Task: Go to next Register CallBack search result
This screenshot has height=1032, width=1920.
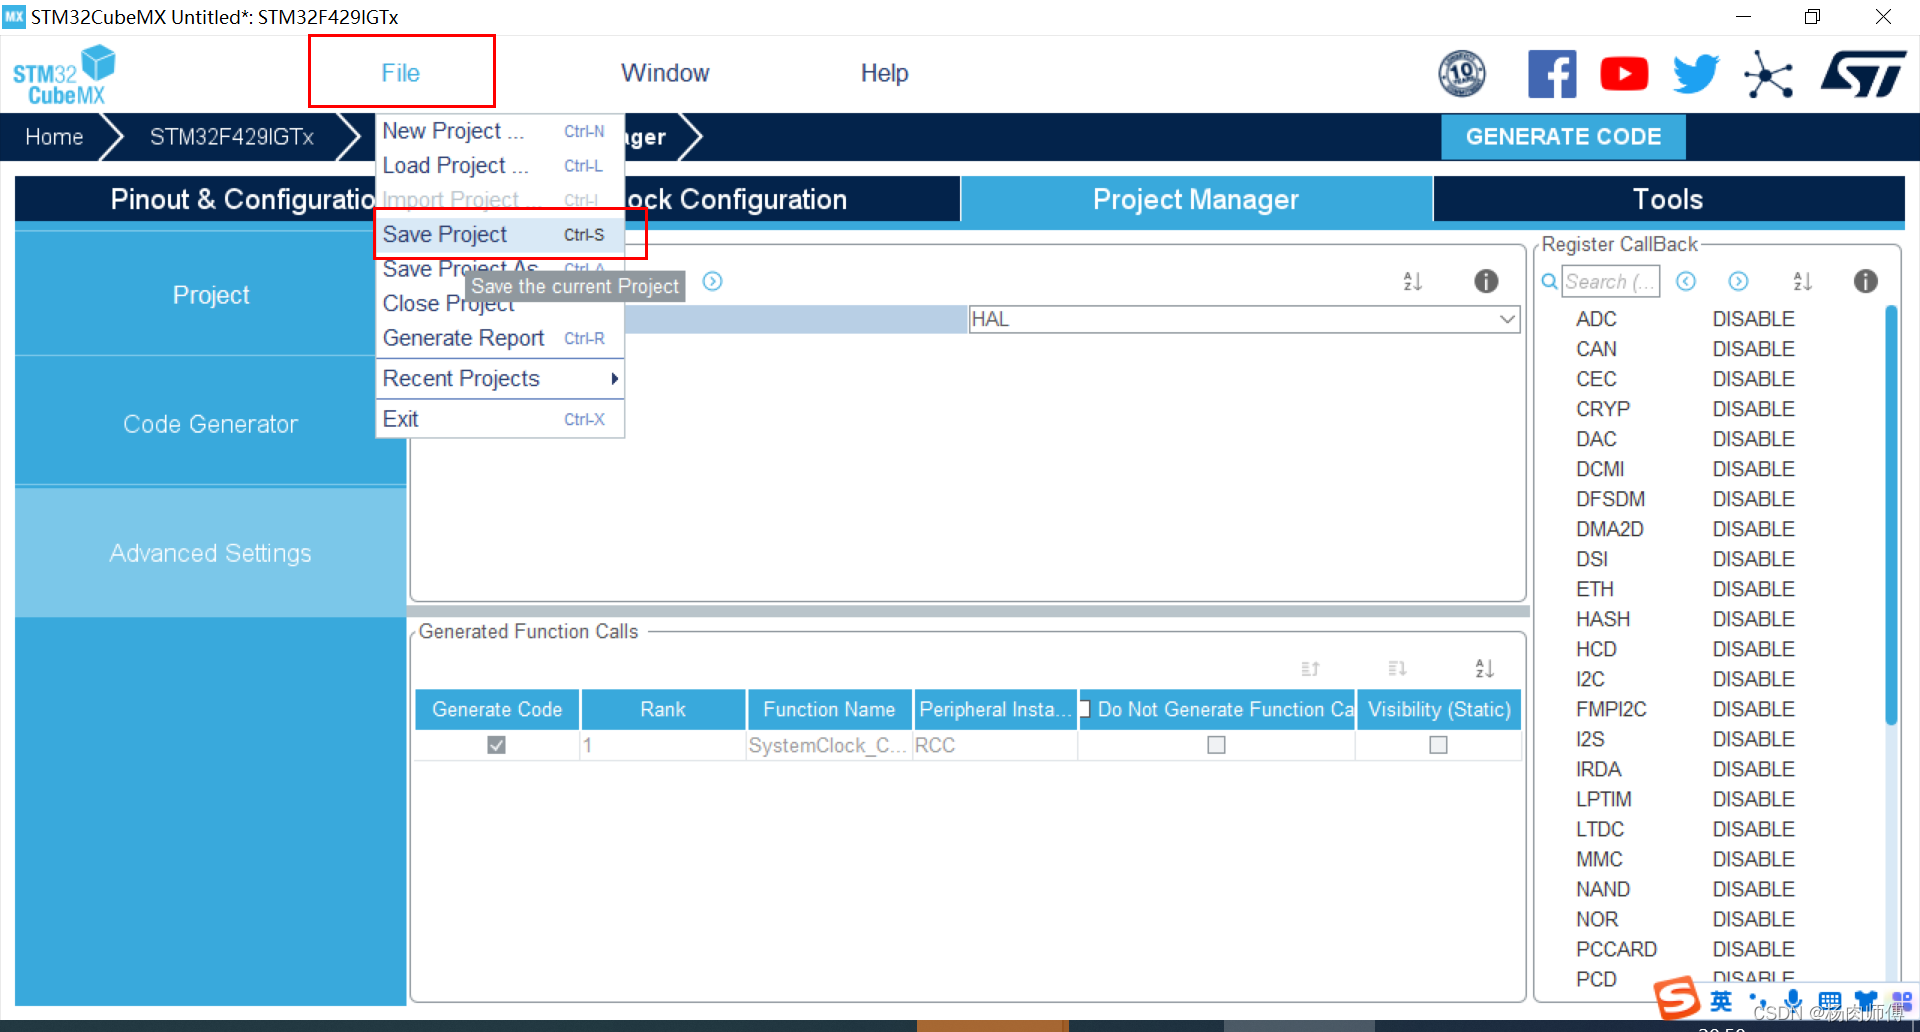Action: (x=1739, y=281)
